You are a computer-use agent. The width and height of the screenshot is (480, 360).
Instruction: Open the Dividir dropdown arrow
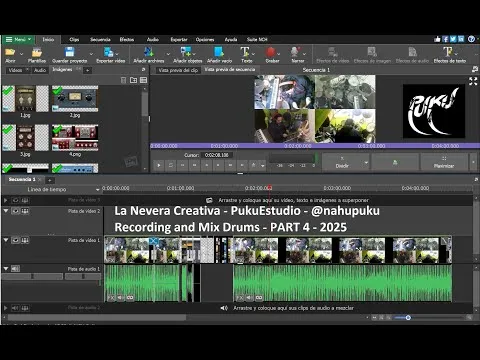(366, 163)
